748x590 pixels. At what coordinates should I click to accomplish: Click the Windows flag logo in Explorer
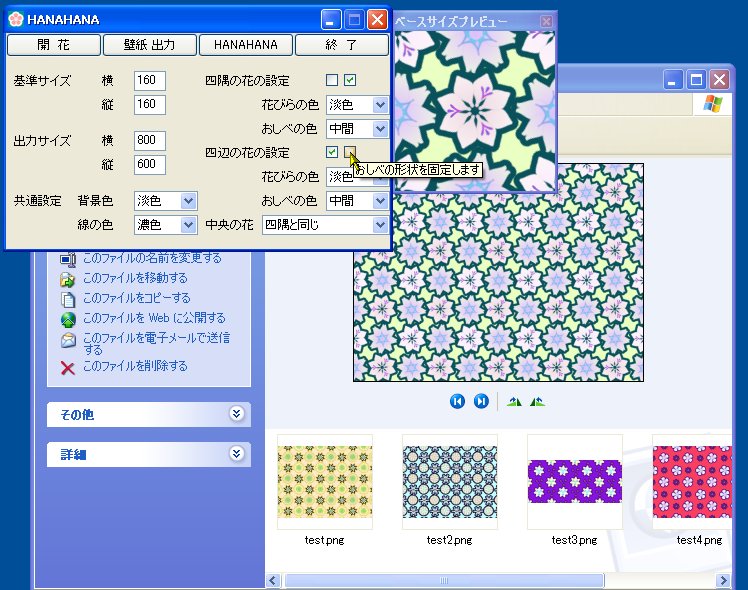coord(713,104)
